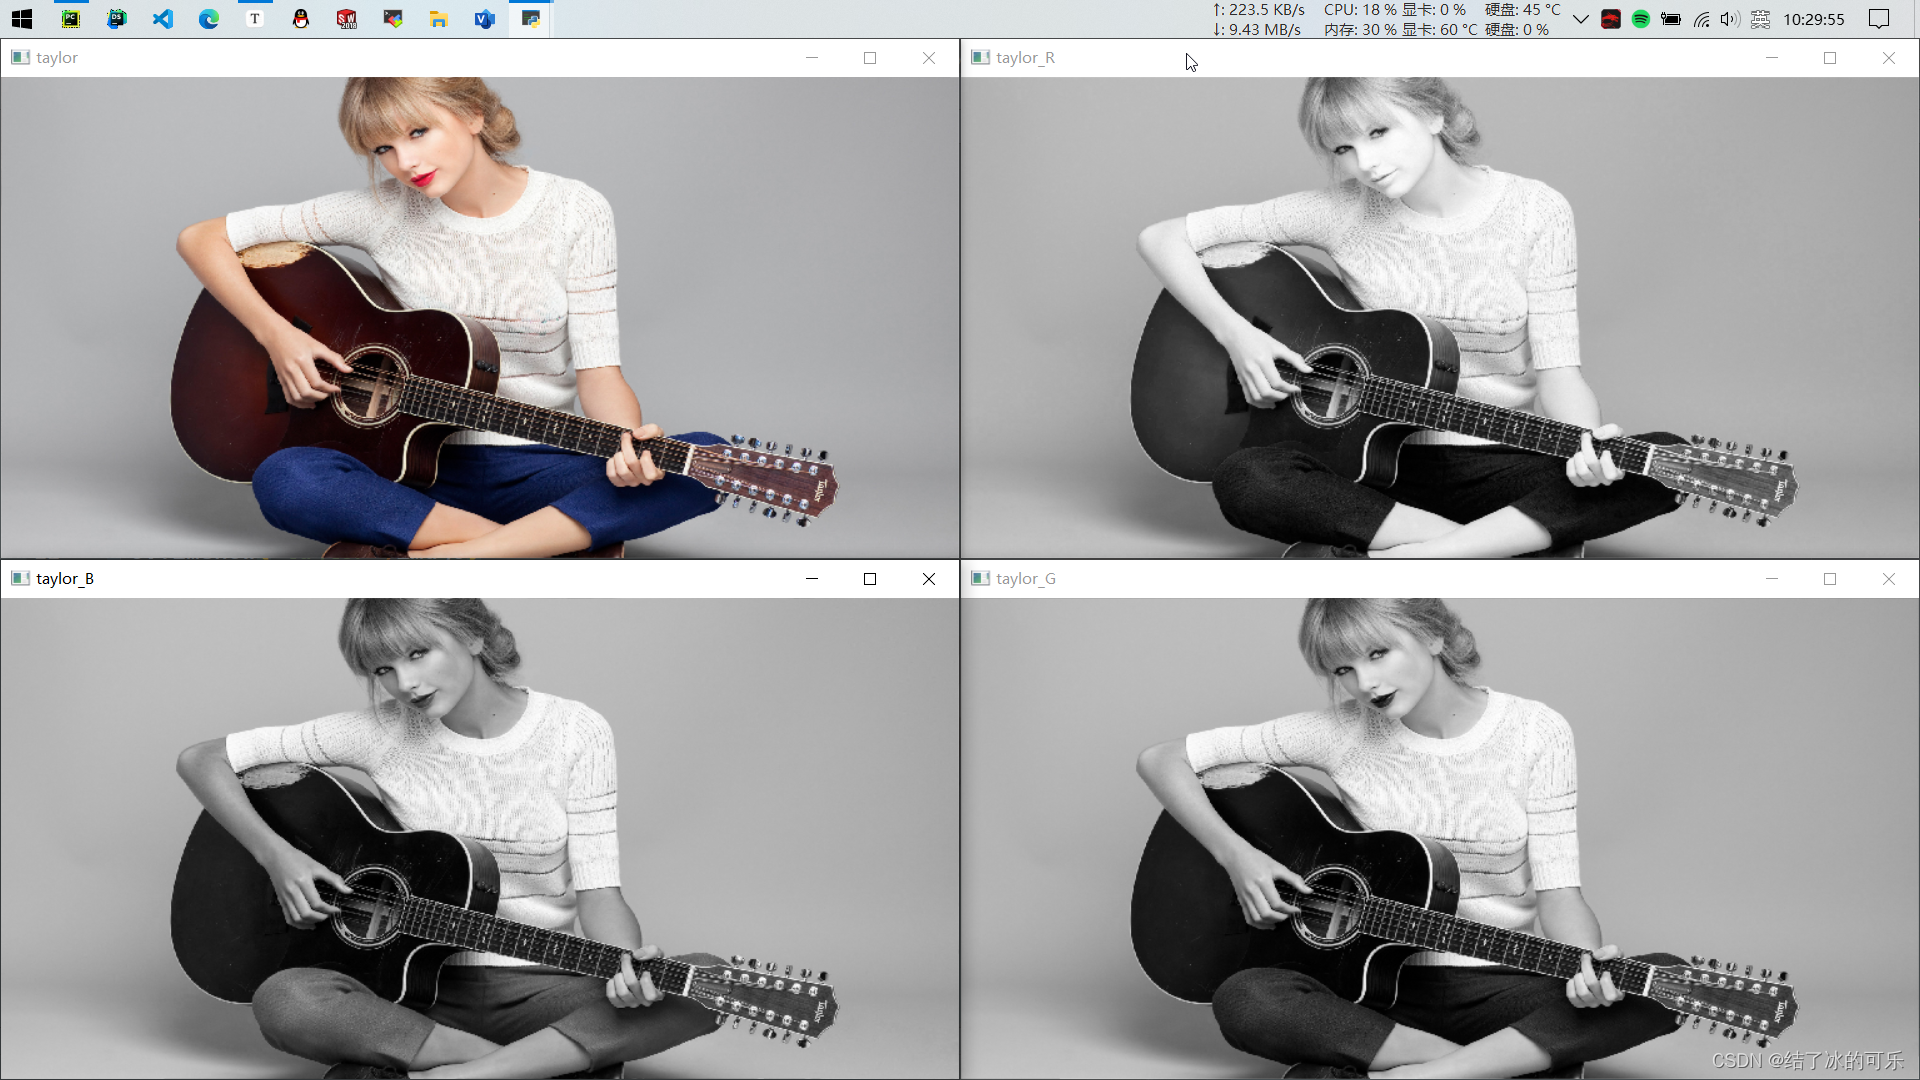Open Typora from the taskbar
1920x1080 pixels.
[255, 19]
